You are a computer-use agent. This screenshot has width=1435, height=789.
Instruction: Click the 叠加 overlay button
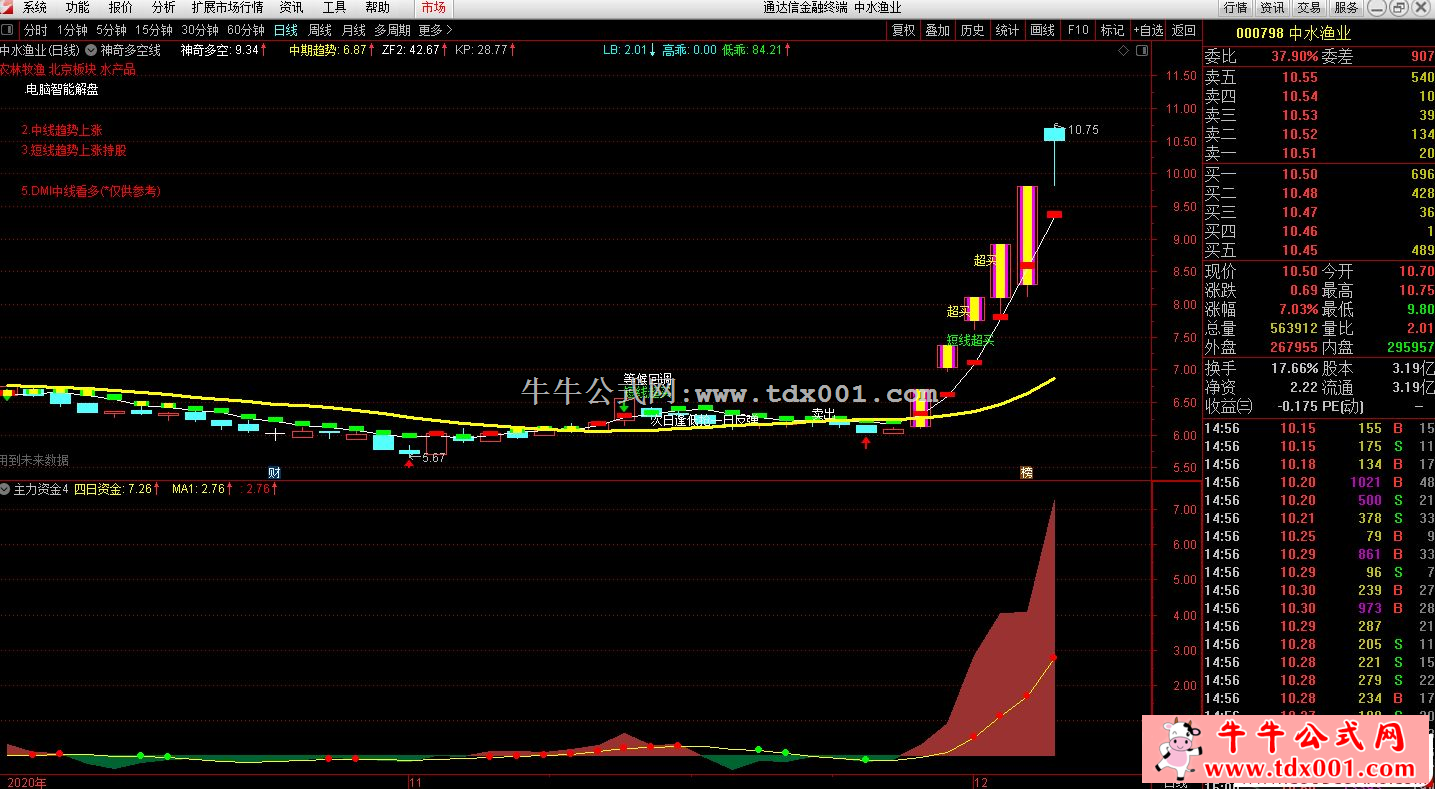pos(938,30)
